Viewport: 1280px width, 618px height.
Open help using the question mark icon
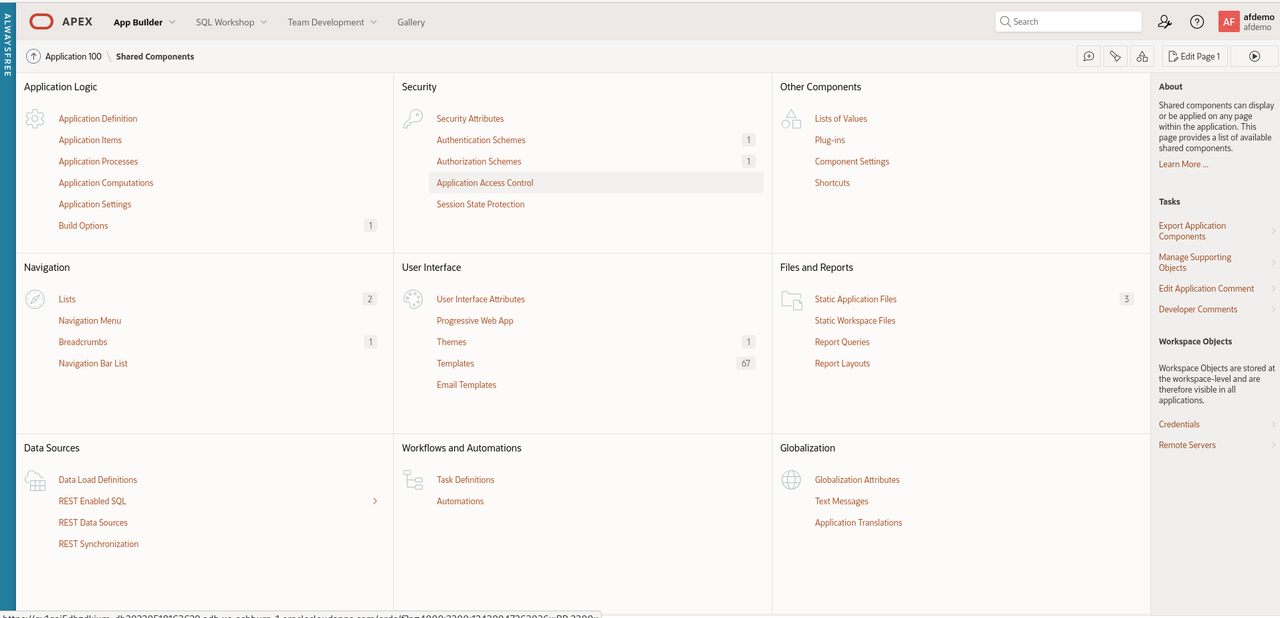[x=1197, y=21]
